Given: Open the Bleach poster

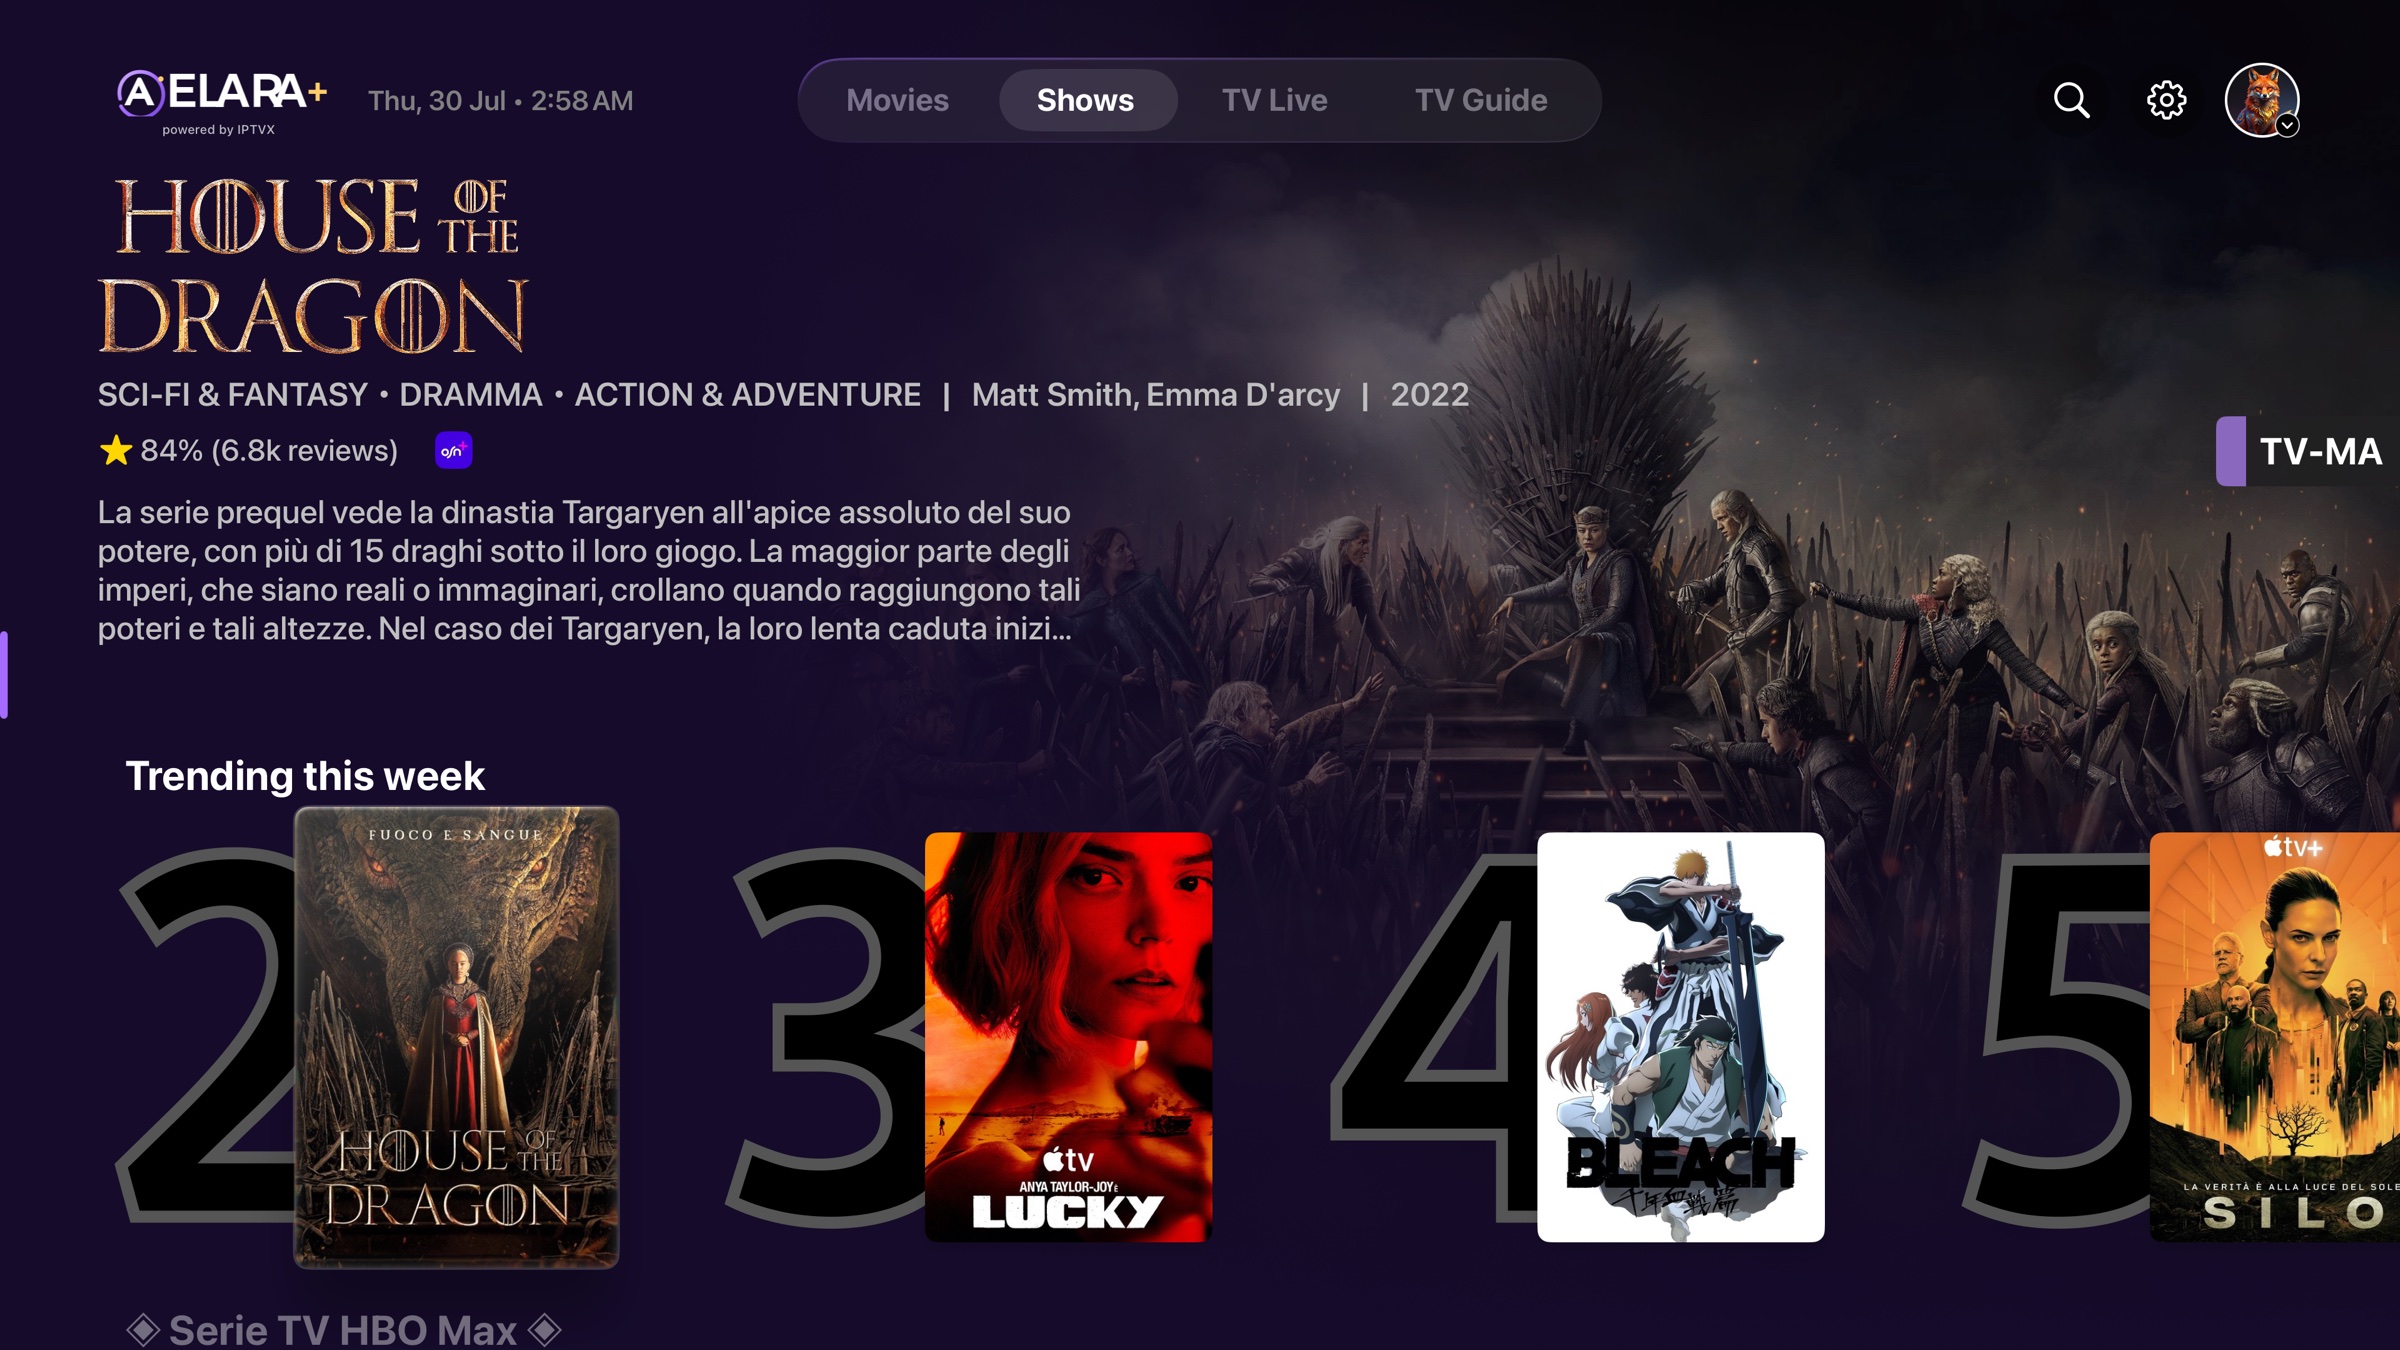Looking at the screenshot, I should [x=1680, y=1037].
